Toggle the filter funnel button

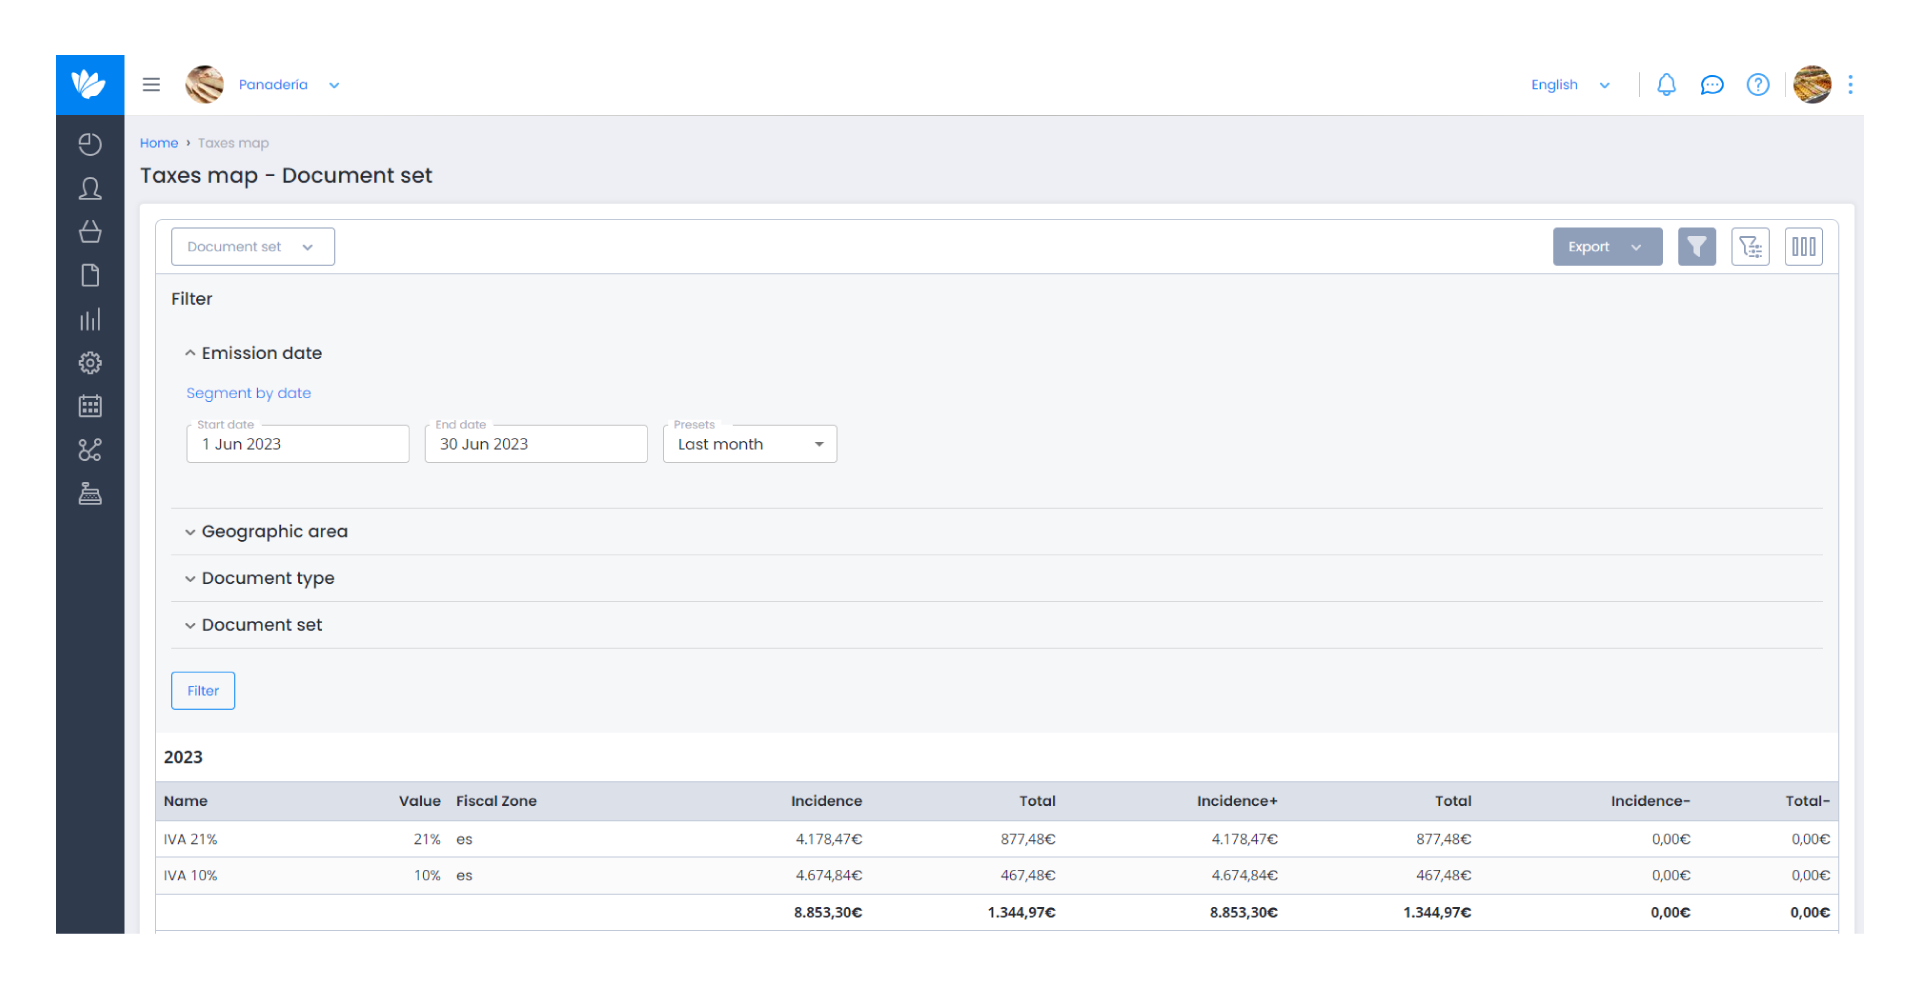coord(1697,247)
